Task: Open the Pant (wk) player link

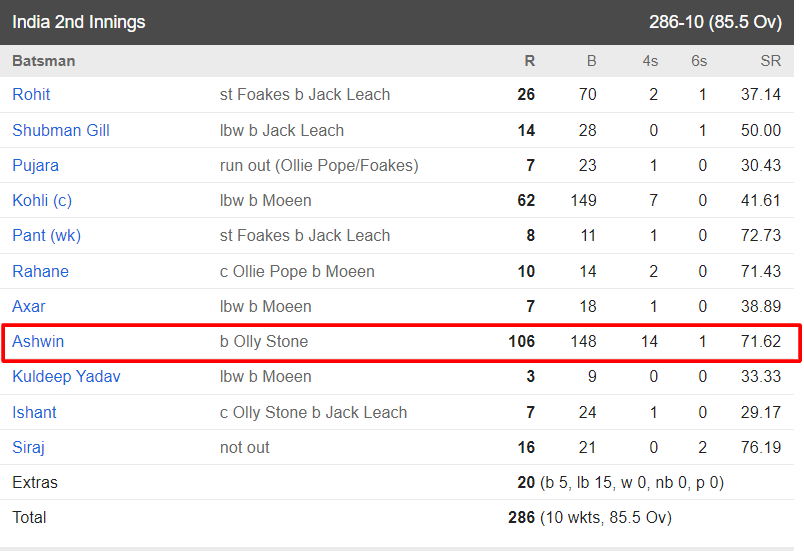Action: 46,236
